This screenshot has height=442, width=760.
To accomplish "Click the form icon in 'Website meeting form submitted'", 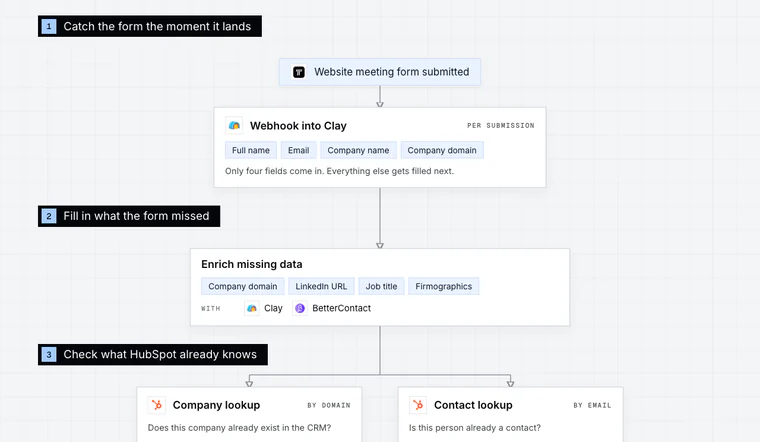I will point(299,72).
